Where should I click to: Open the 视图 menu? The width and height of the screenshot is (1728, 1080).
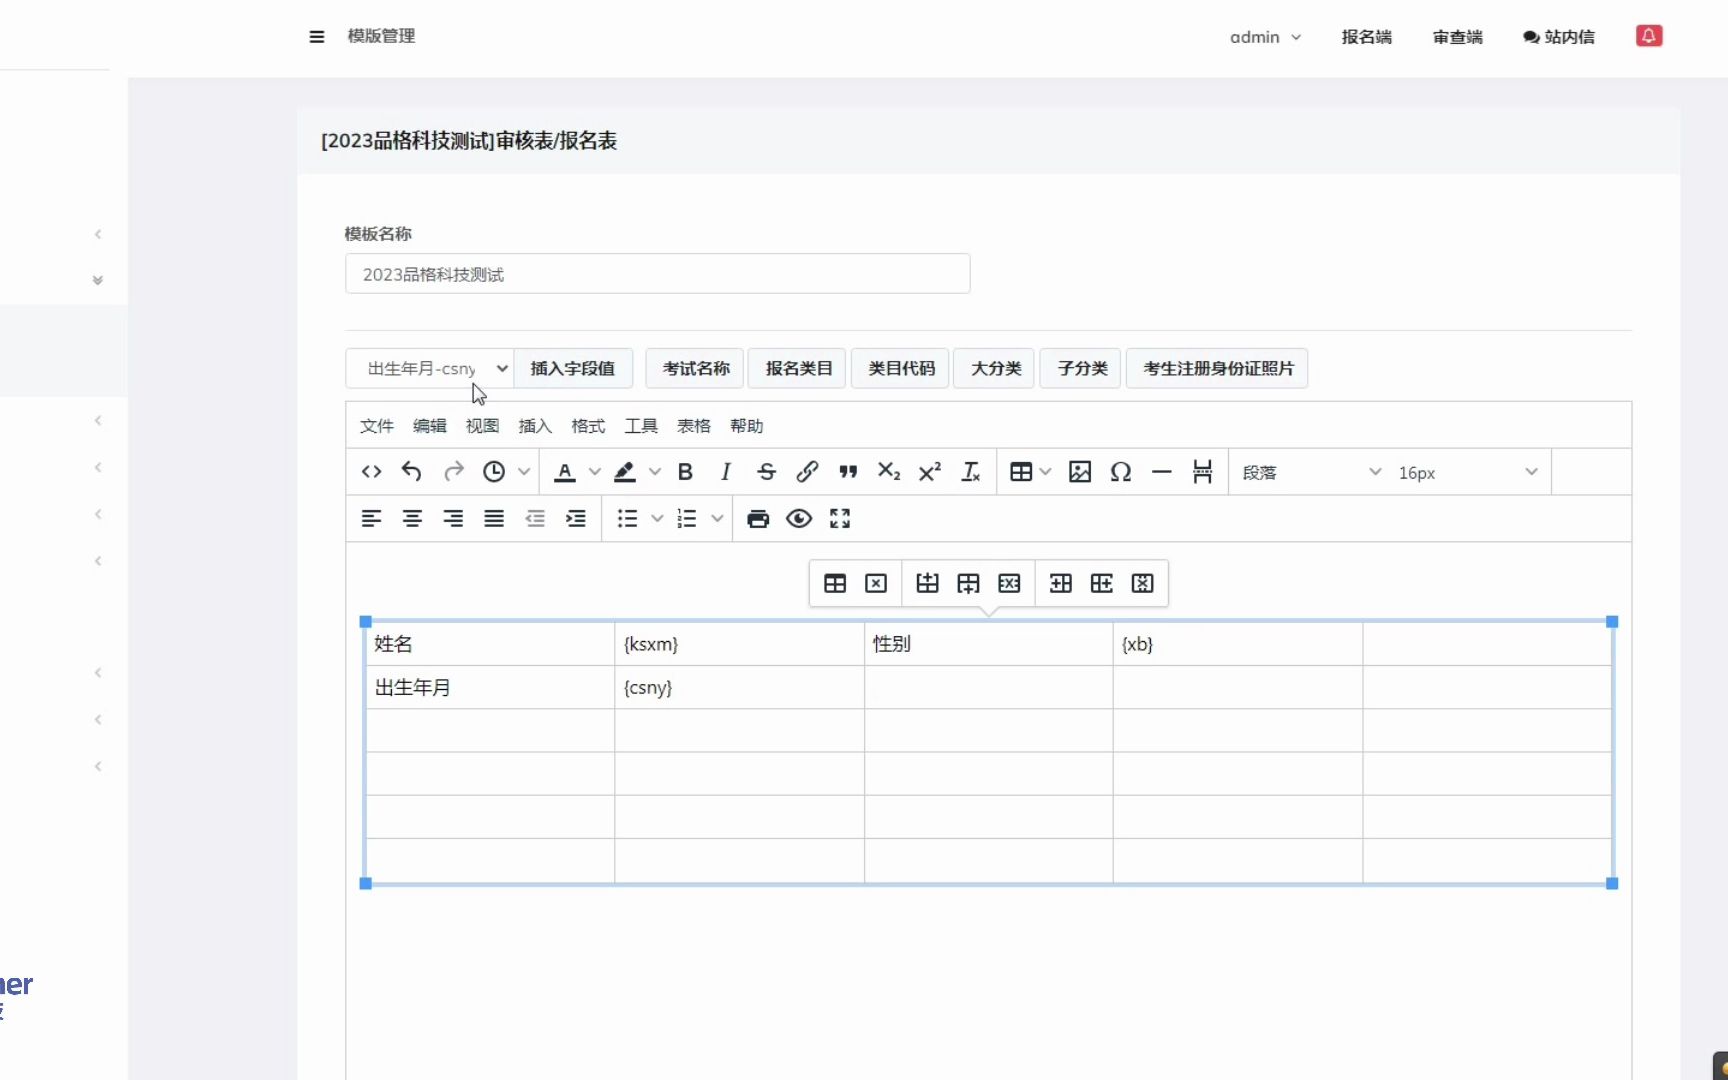(482, 426)
